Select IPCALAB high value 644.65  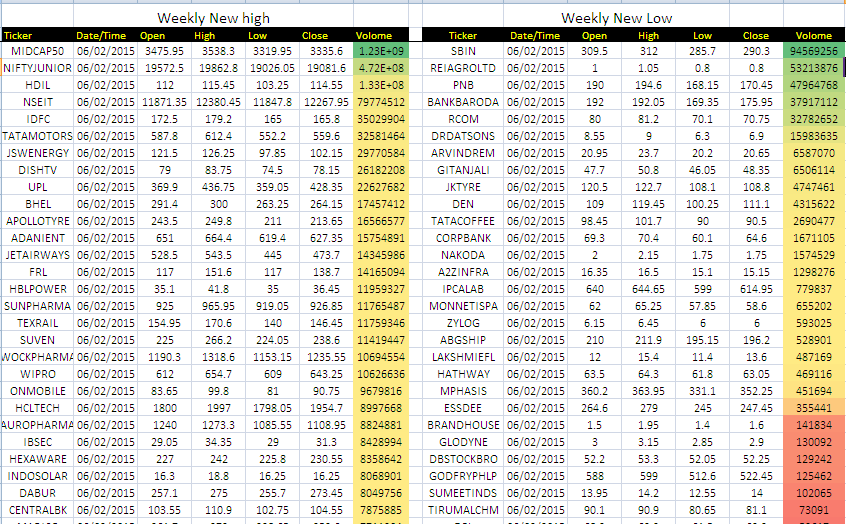(649, 289)
